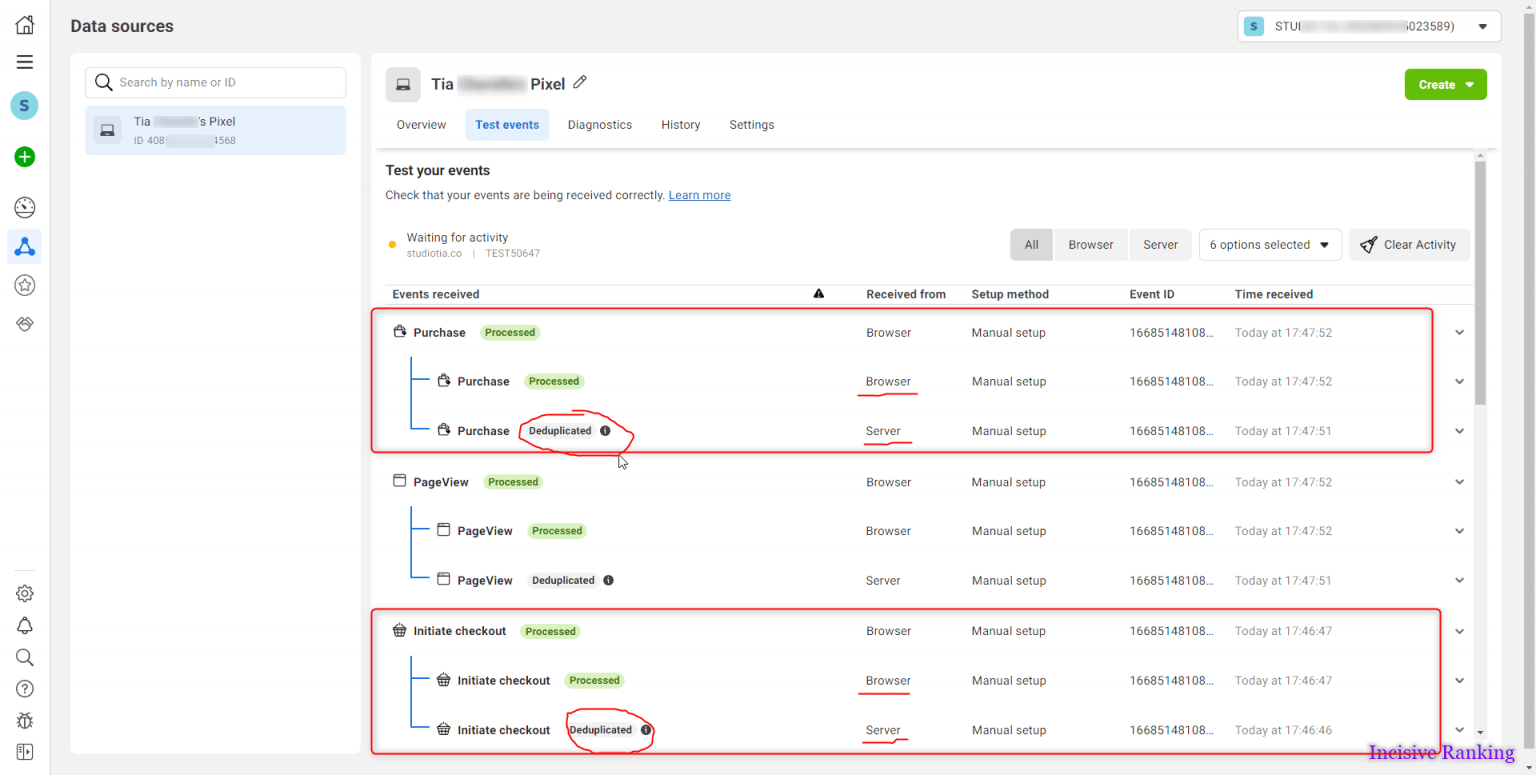Screen dimensions: 1536x775
Task: Expand the top-level Initiate checkout chevron
Action: click(1459, 631)
